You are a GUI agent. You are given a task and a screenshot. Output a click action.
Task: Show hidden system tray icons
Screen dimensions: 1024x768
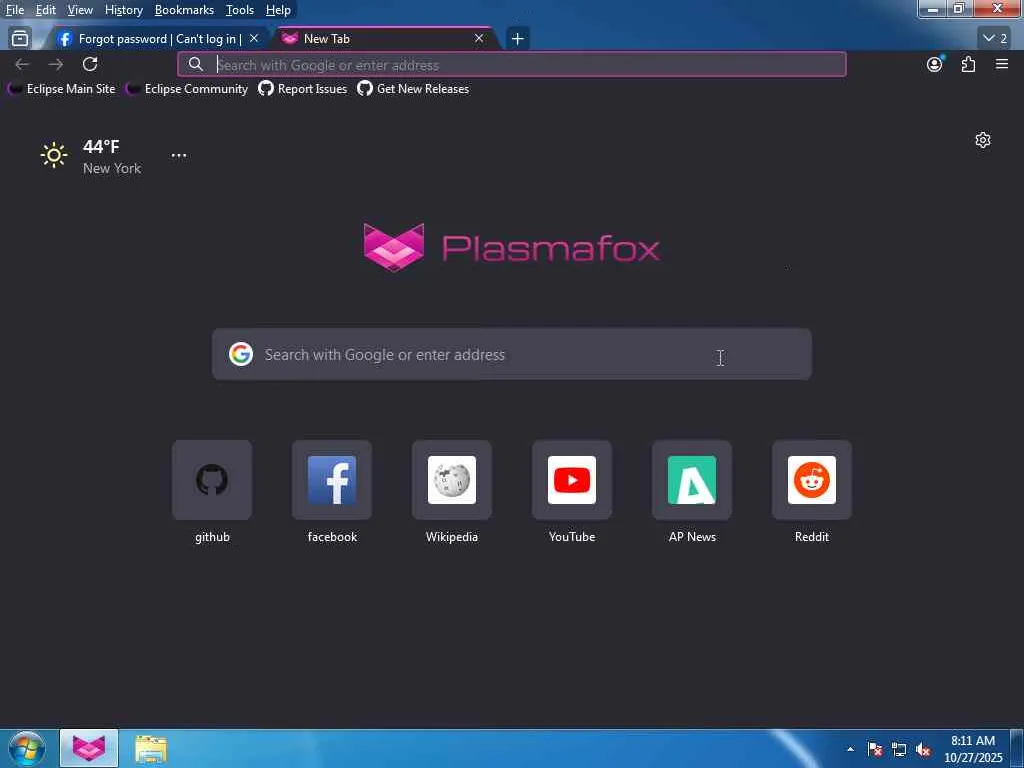pos(850,749)
